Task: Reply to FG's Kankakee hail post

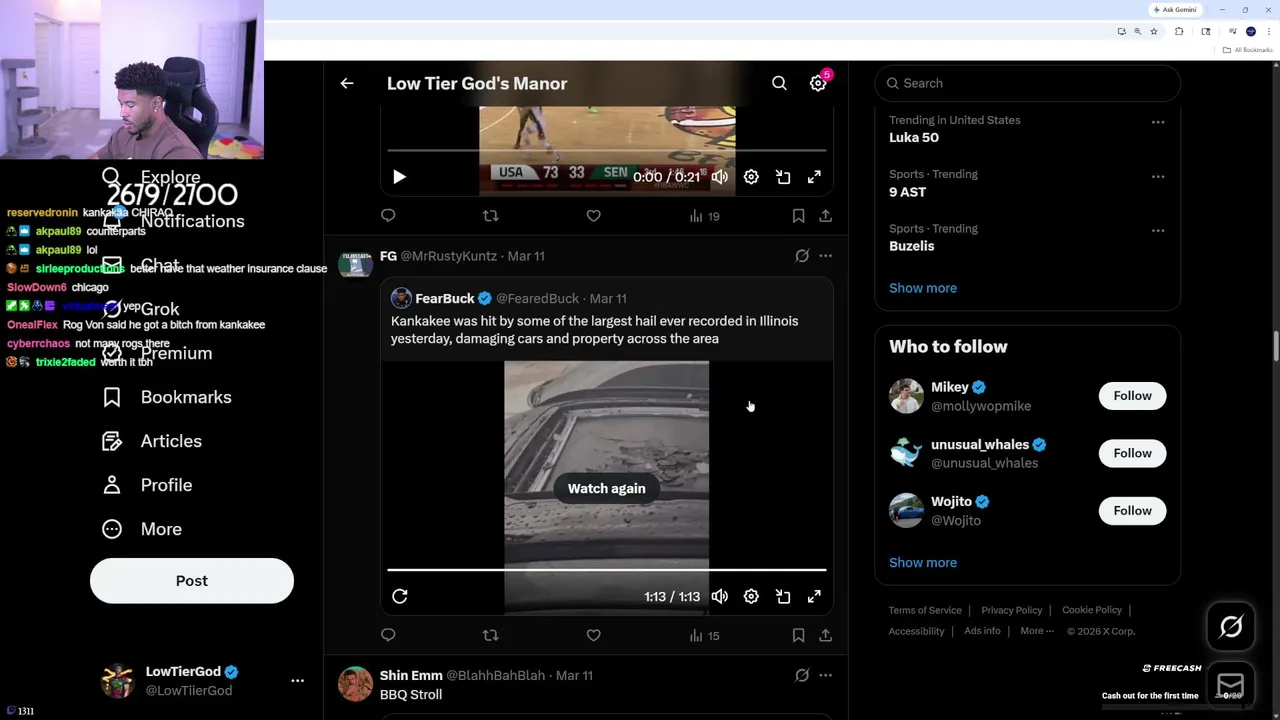Action: tap(388, 635)
